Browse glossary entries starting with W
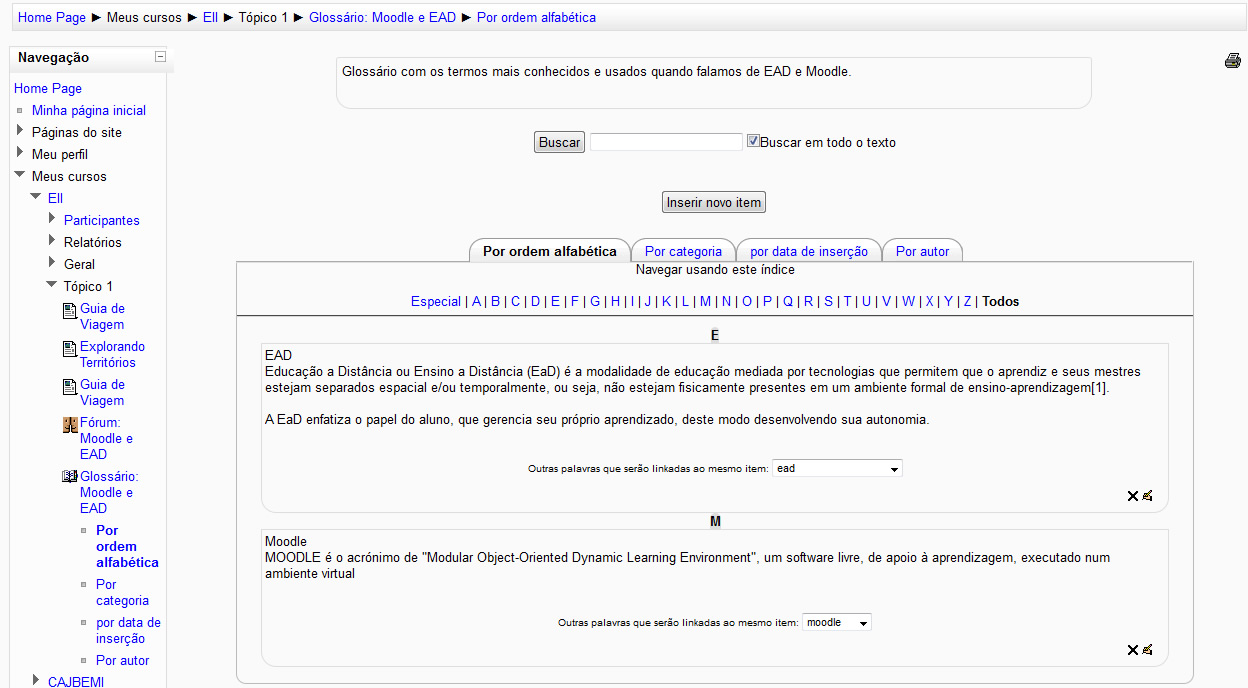This screenshot has height=688, width=1248. [908, 301]
